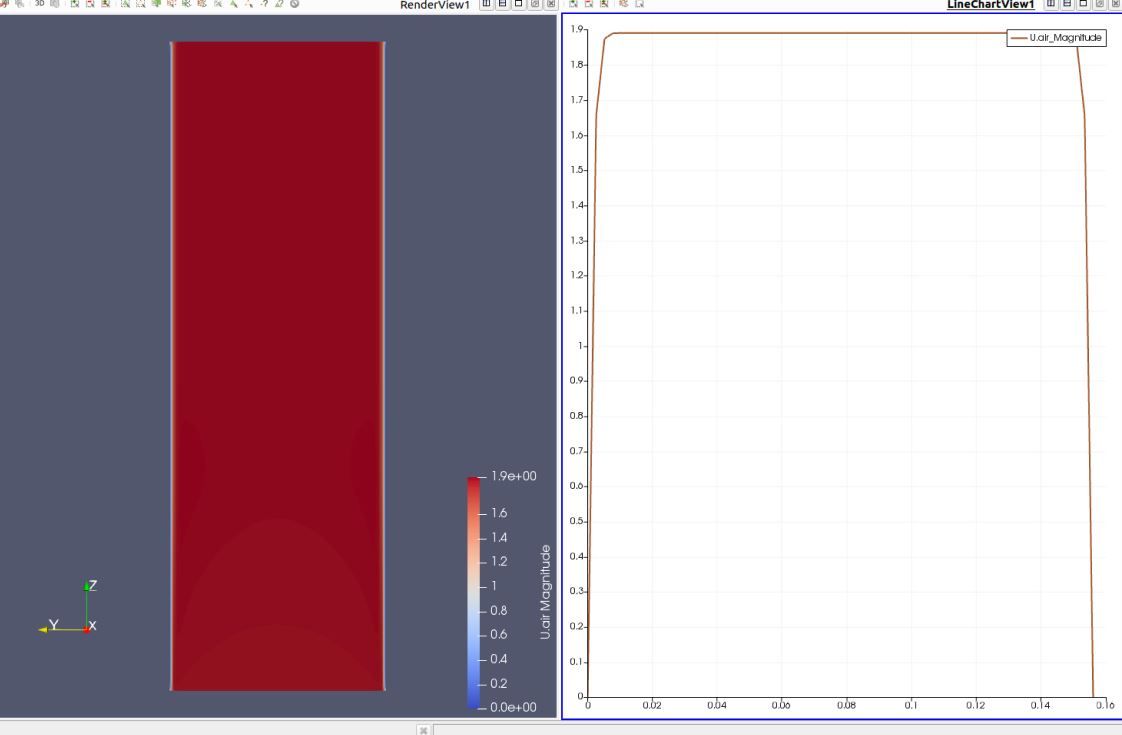The image size is (1122, 735).
Task: Click the 1.9 y-axis tick label
Action: click(577, 29)
